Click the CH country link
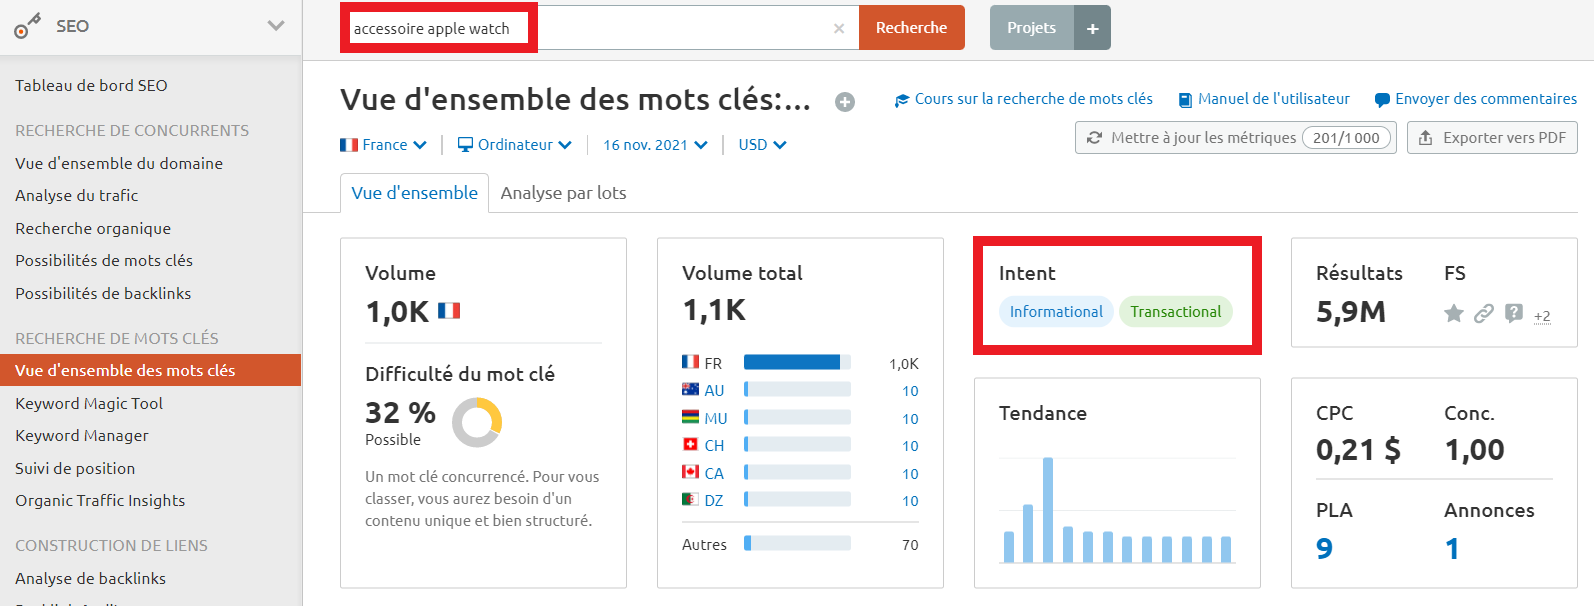 (x=714, y=446)
